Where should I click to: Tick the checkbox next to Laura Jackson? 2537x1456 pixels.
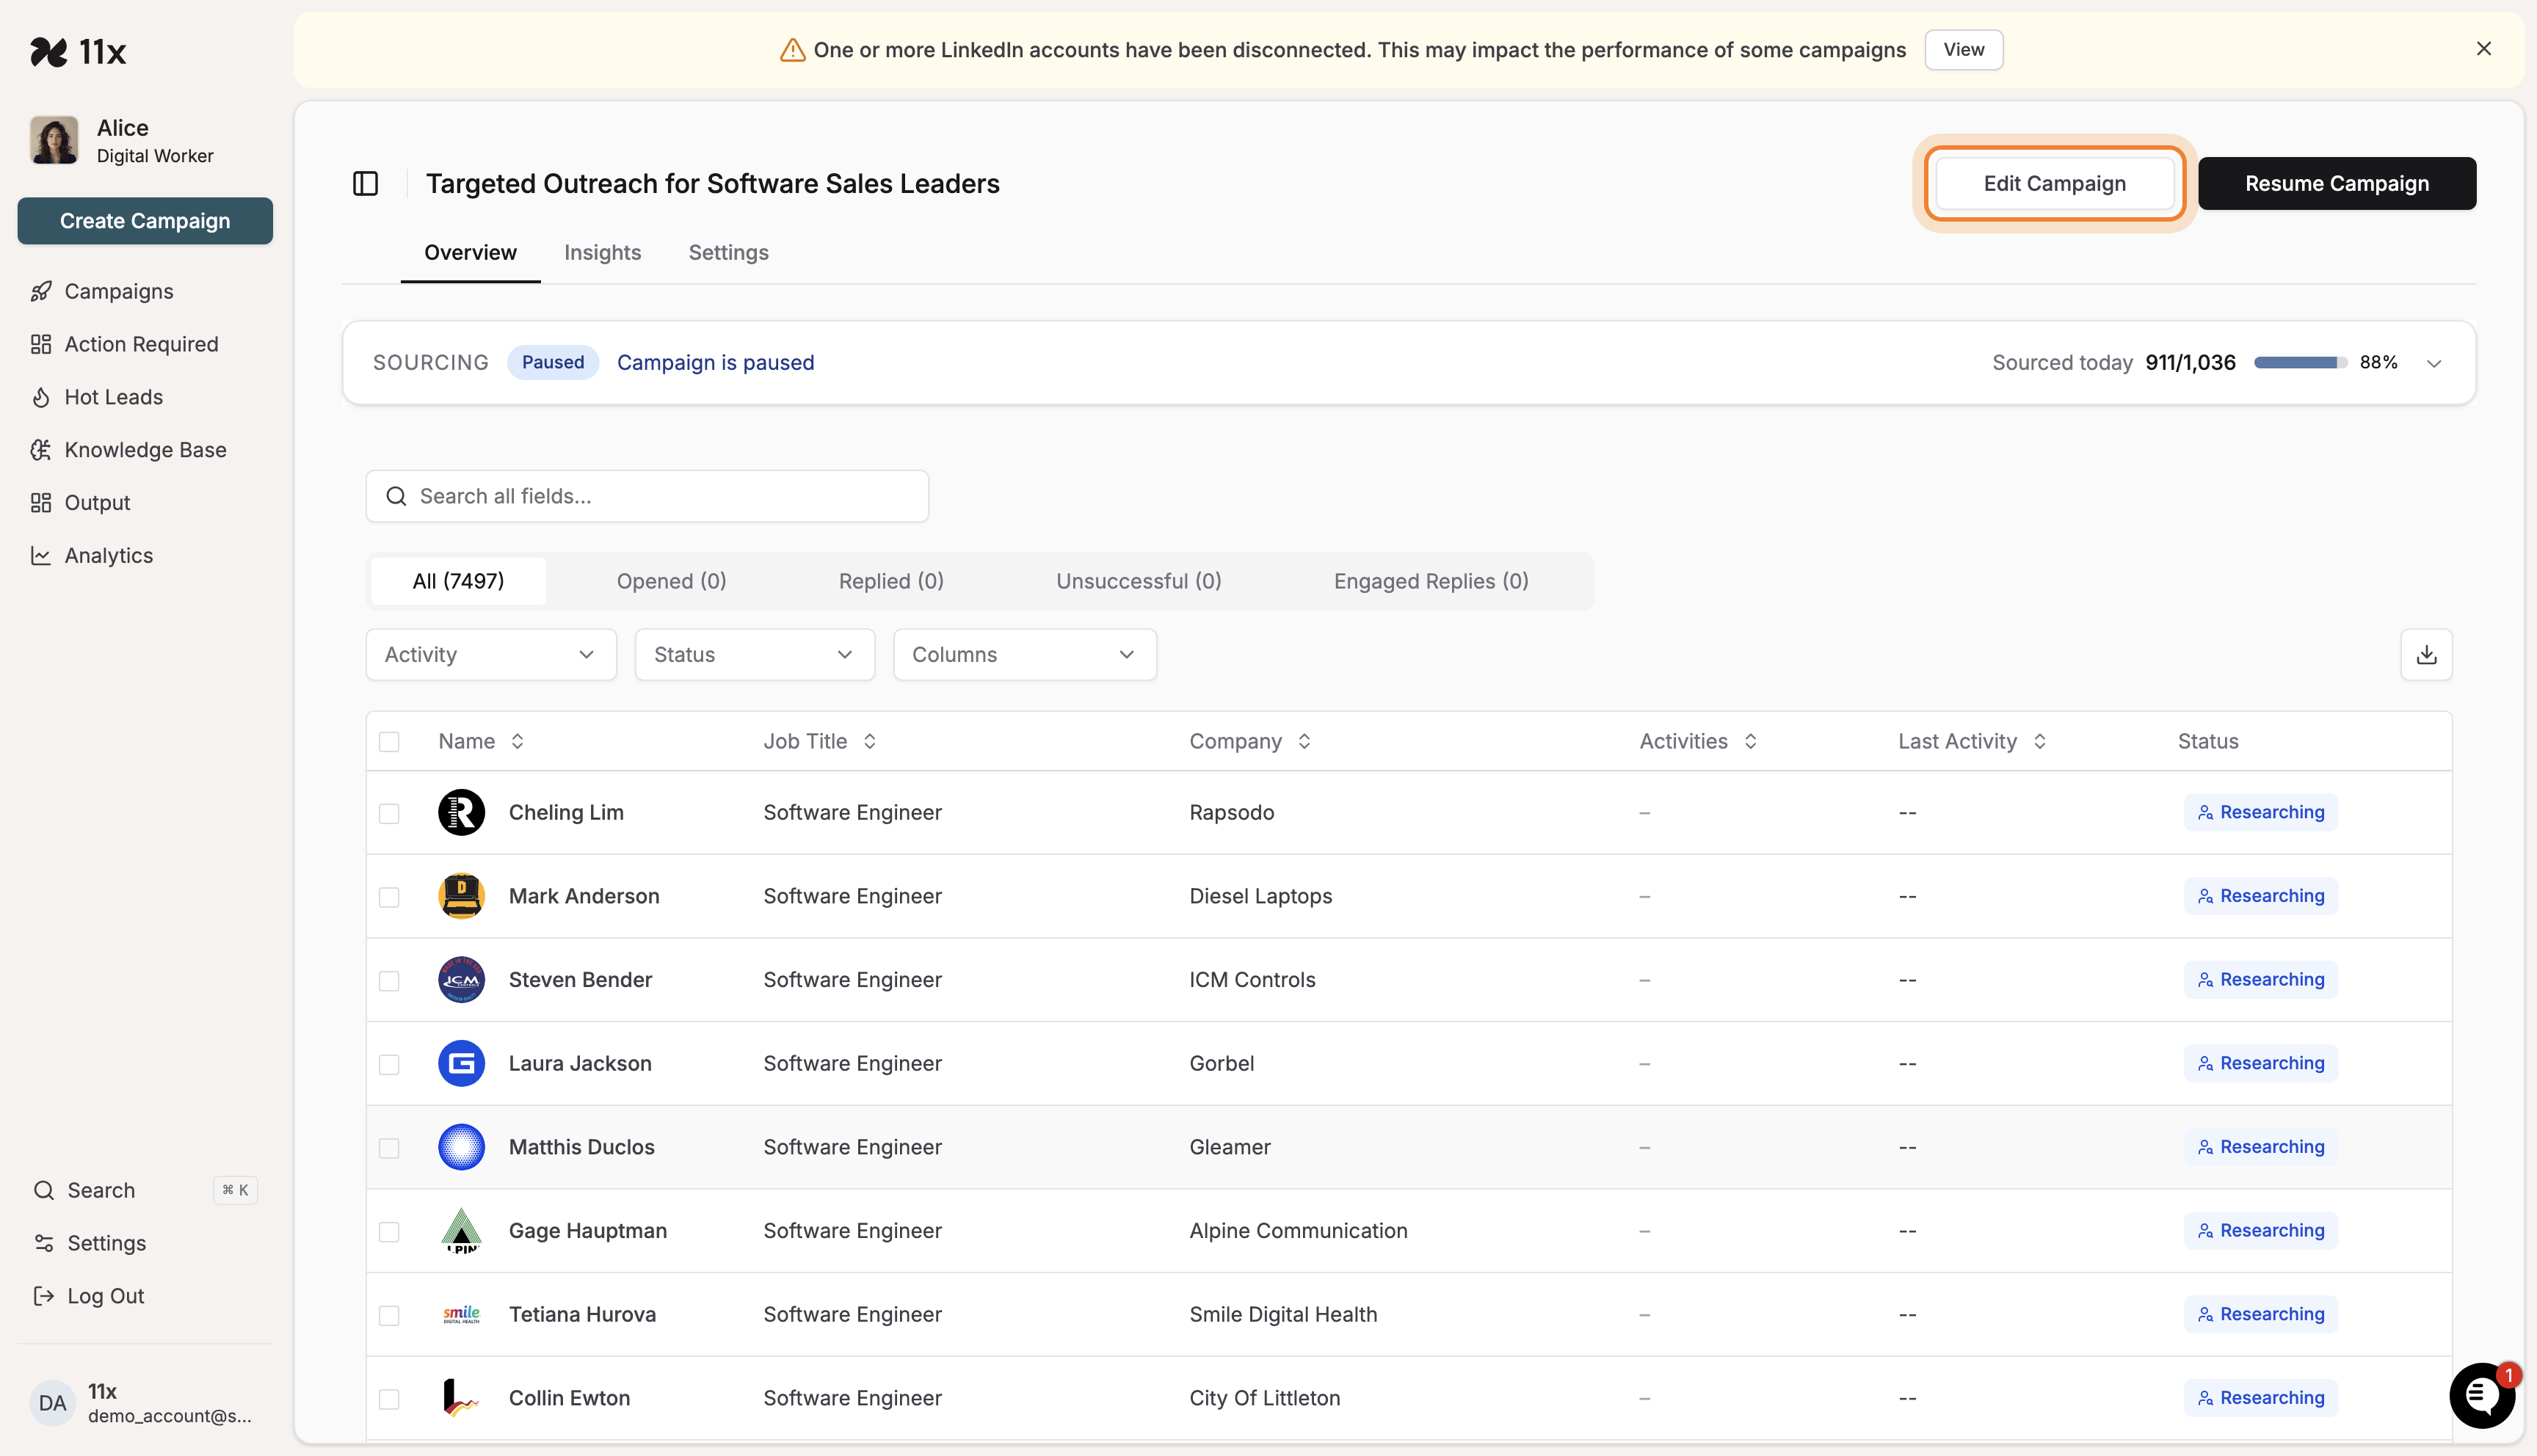389,1064
